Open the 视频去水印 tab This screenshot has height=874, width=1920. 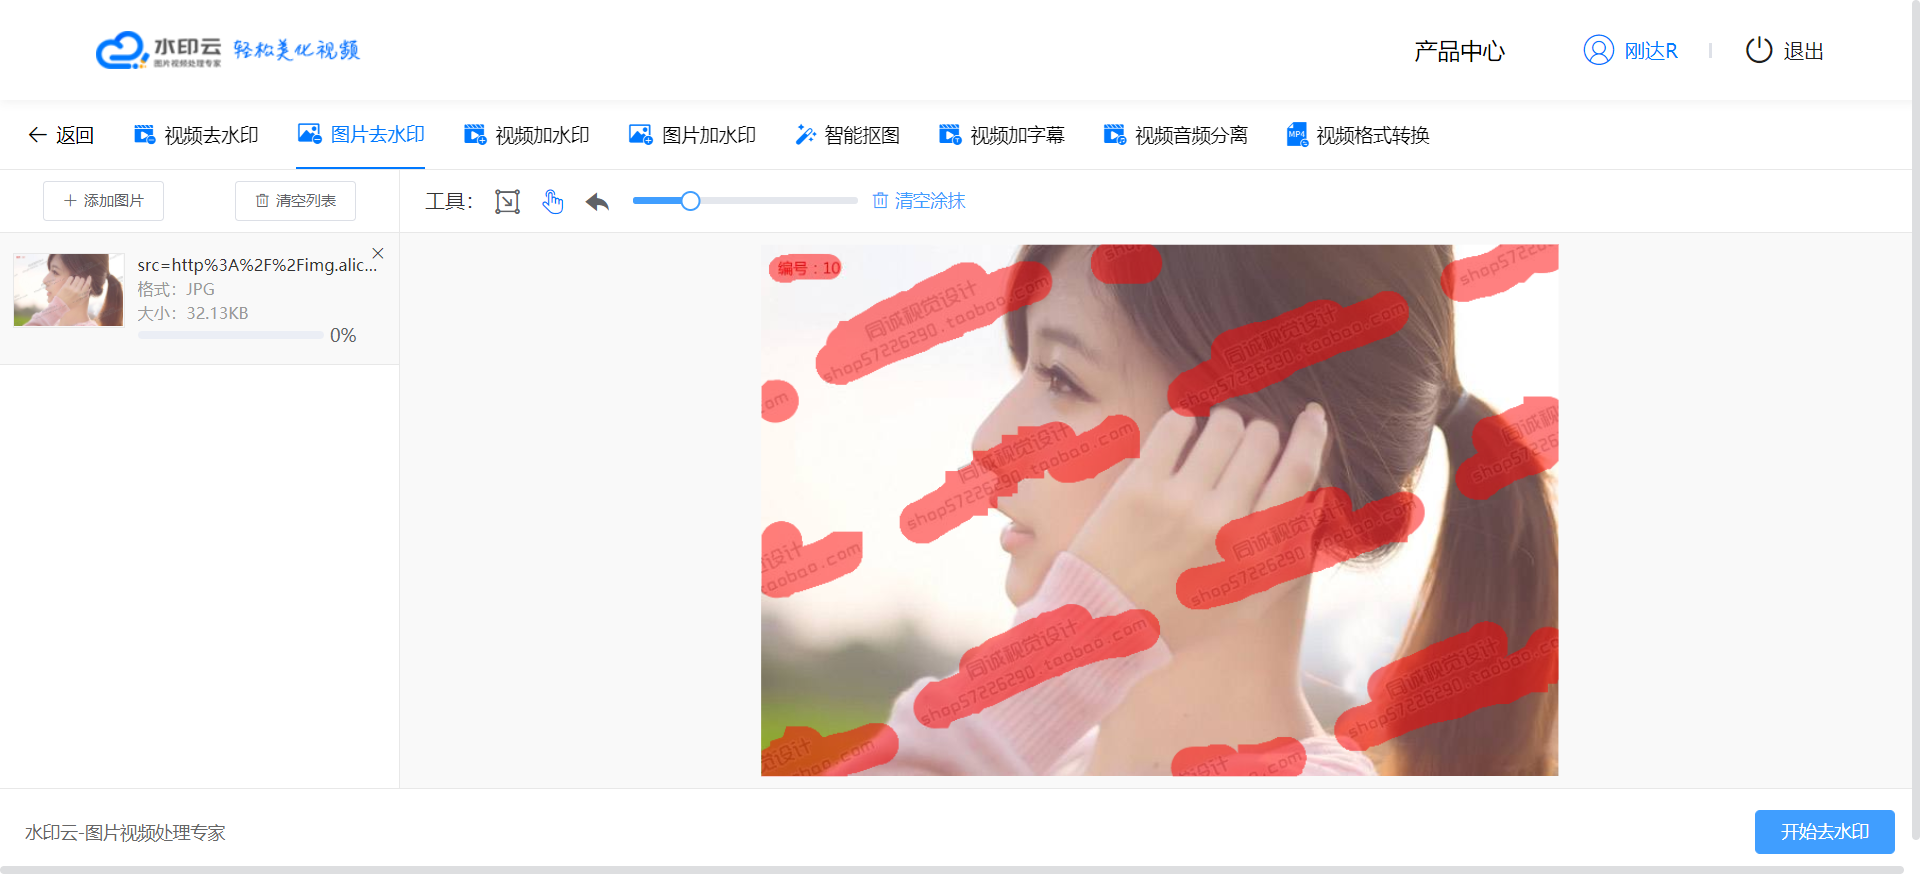pos(197,135)
